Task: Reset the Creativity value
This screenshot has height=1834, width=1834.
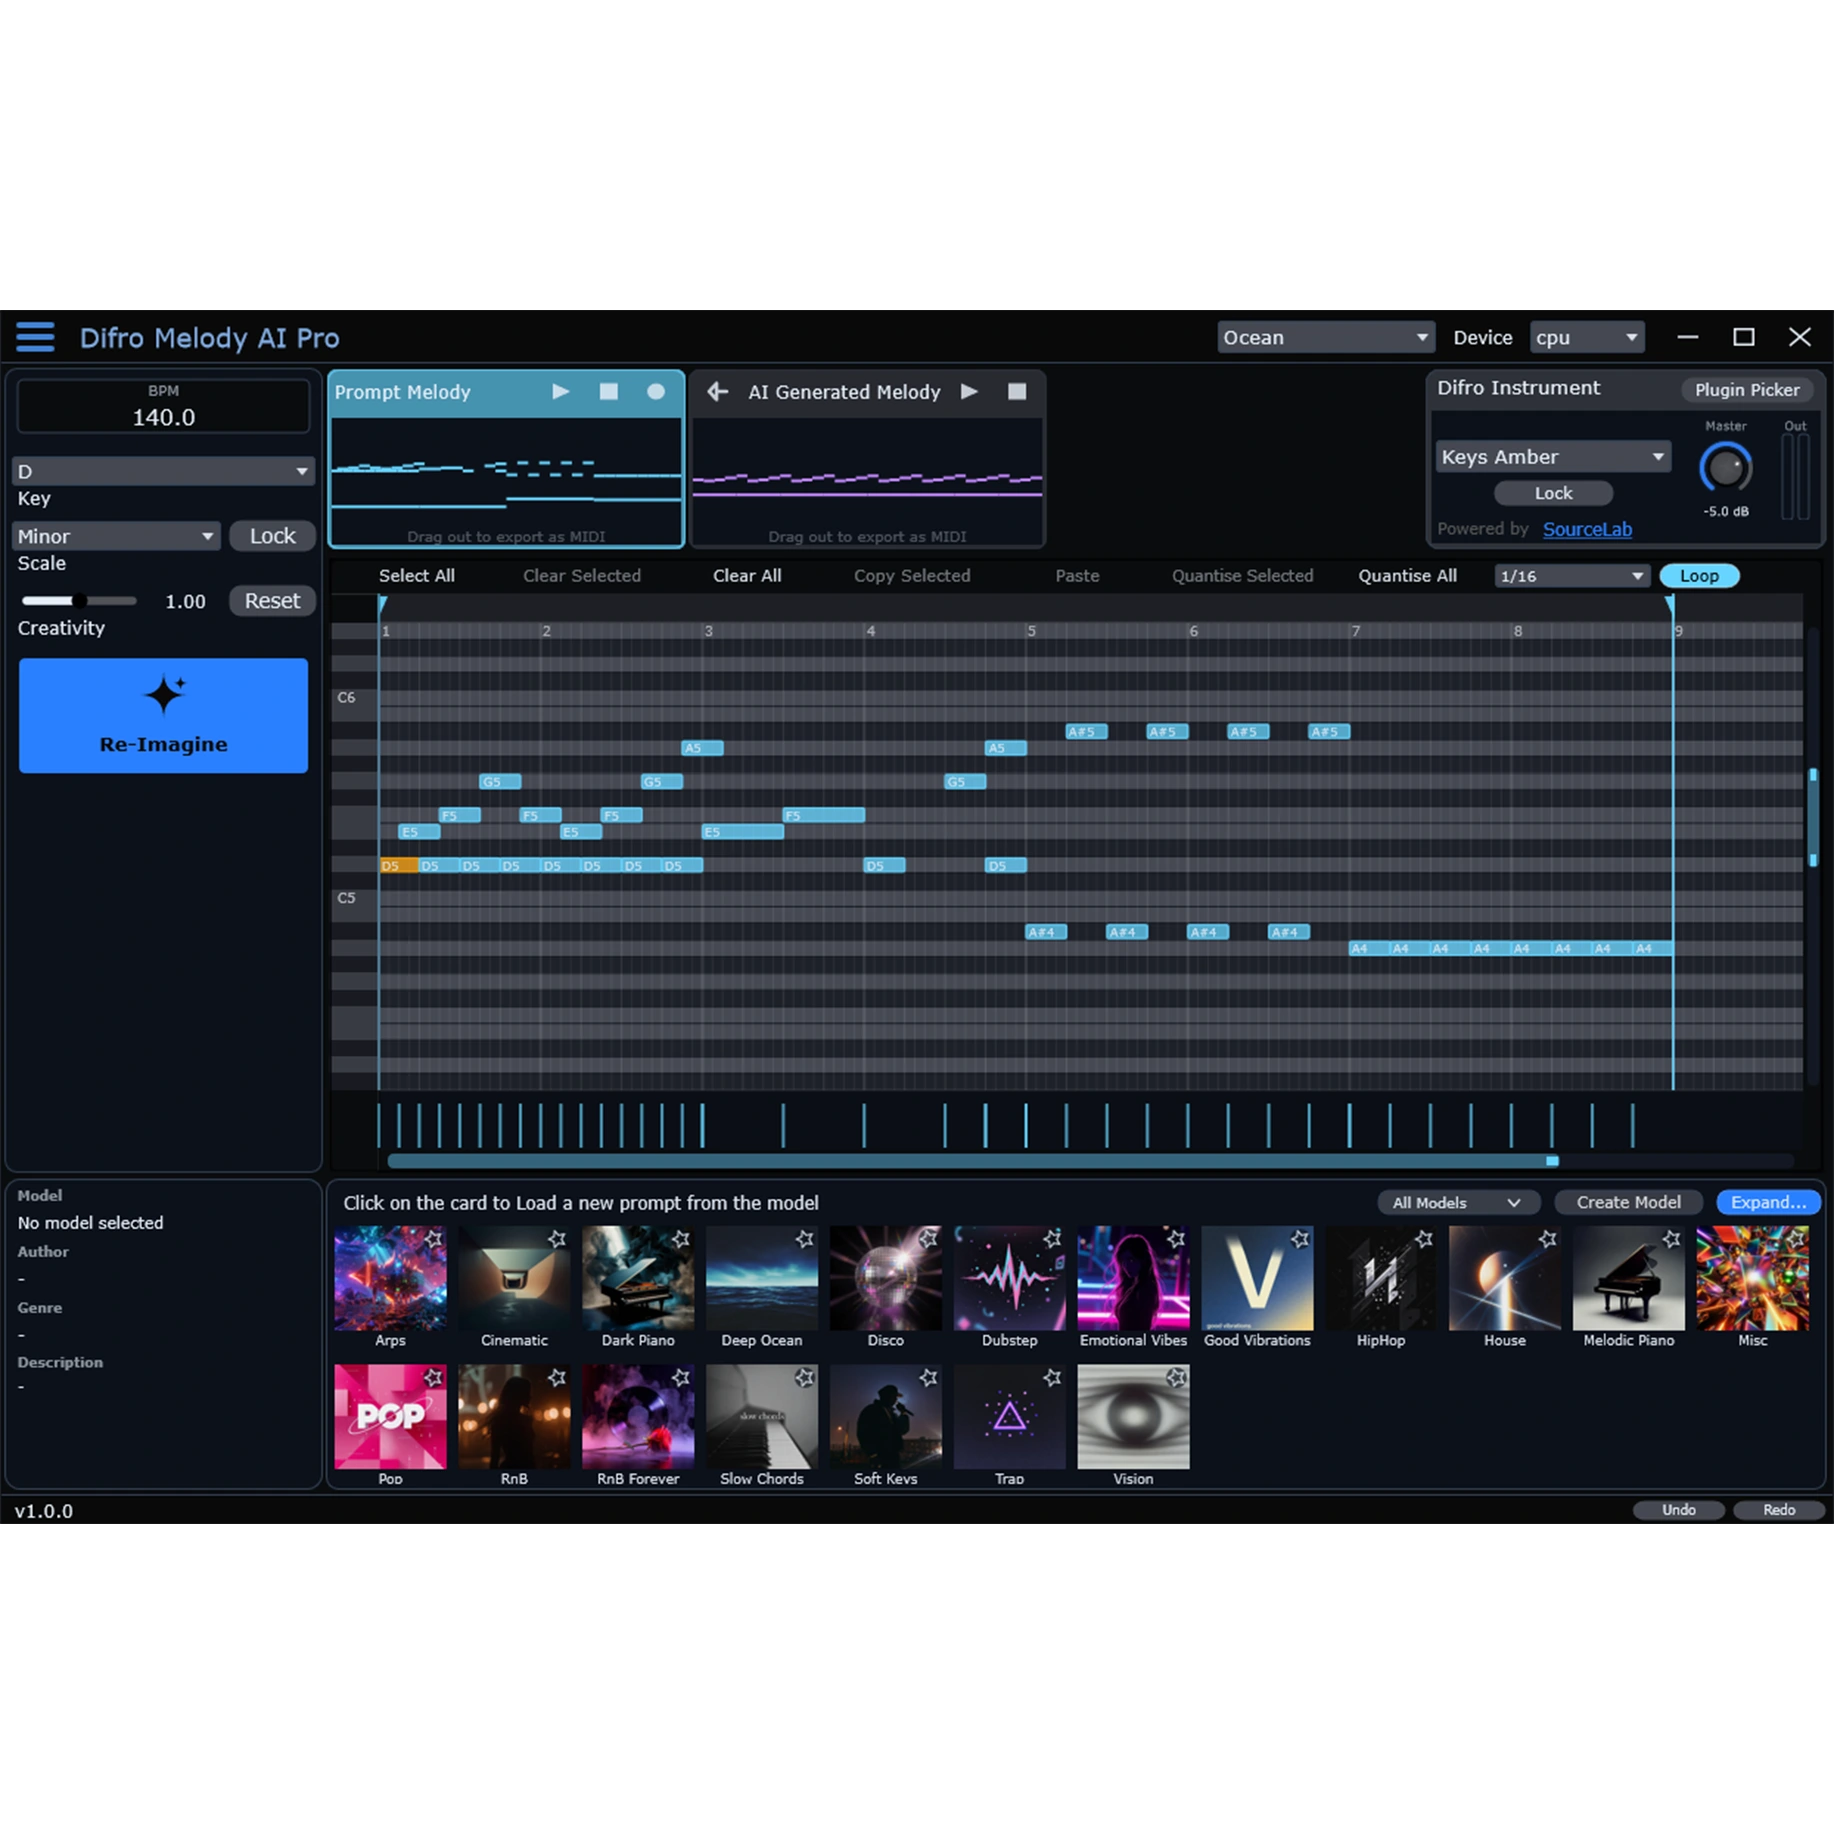Action: (x=272, y=601)
